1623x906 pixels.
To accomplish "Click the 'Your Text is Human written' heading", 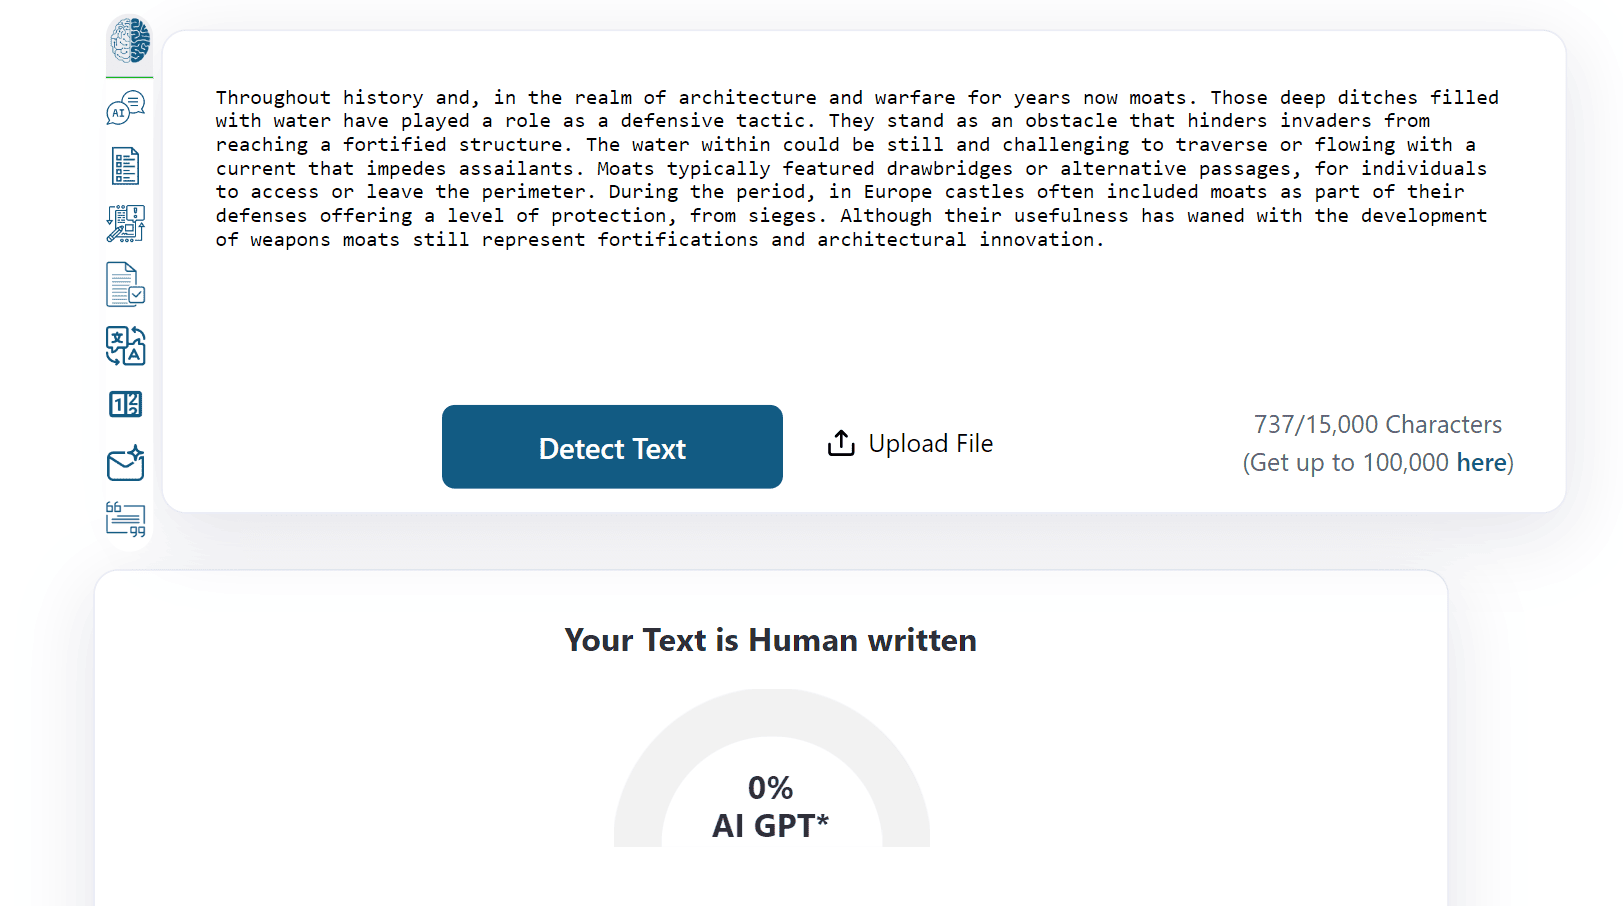I will [x=771, y=640].
